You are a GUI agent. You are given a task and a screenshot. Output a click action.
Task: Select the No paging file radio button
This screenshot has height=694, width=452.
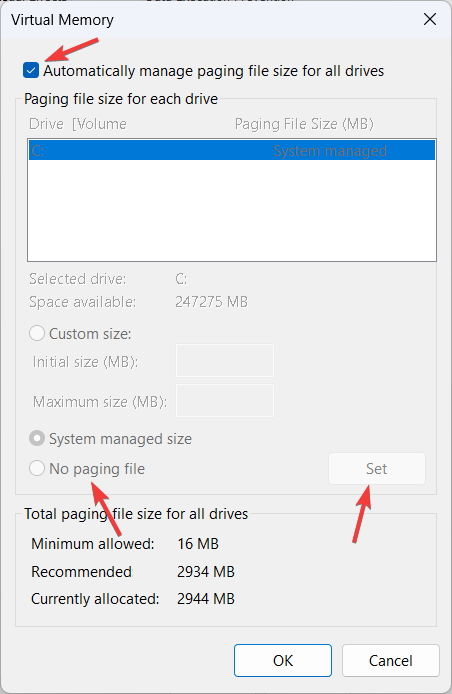click(x=37, y=468)
